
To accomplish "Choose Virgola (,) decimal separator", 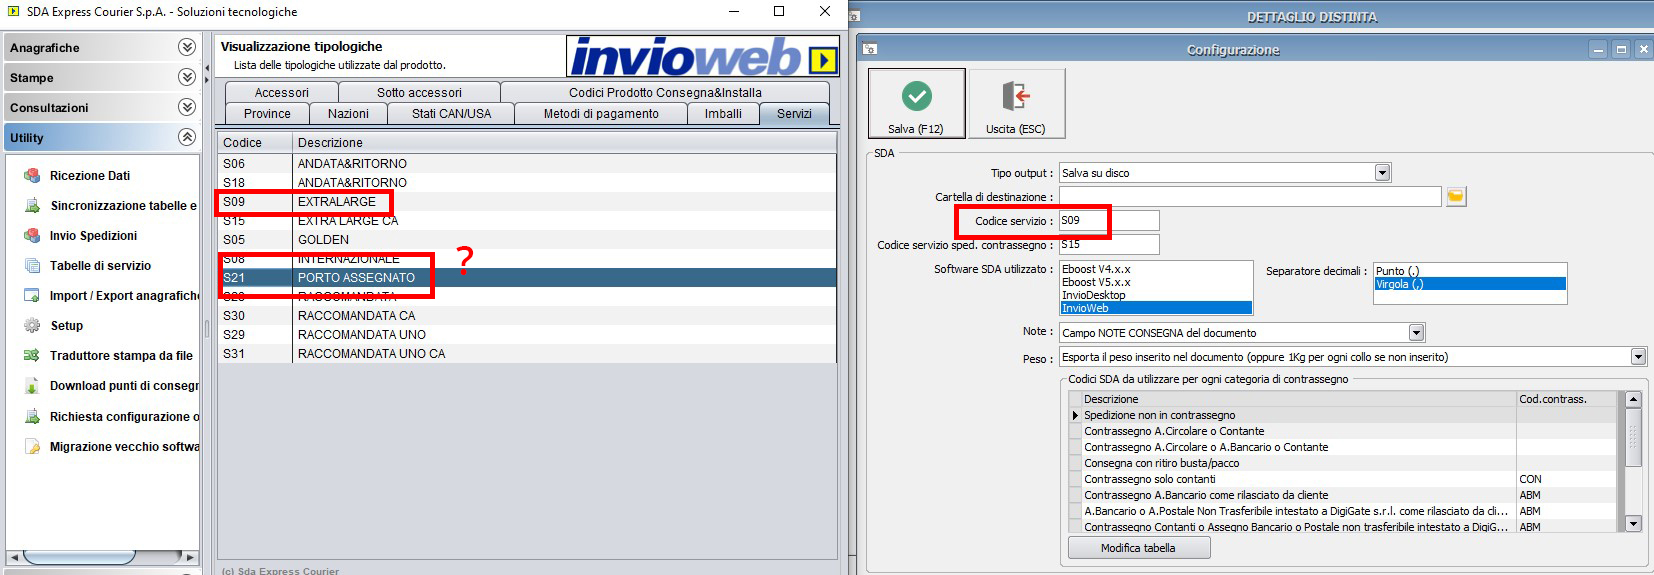I will tap(1469, 284).
